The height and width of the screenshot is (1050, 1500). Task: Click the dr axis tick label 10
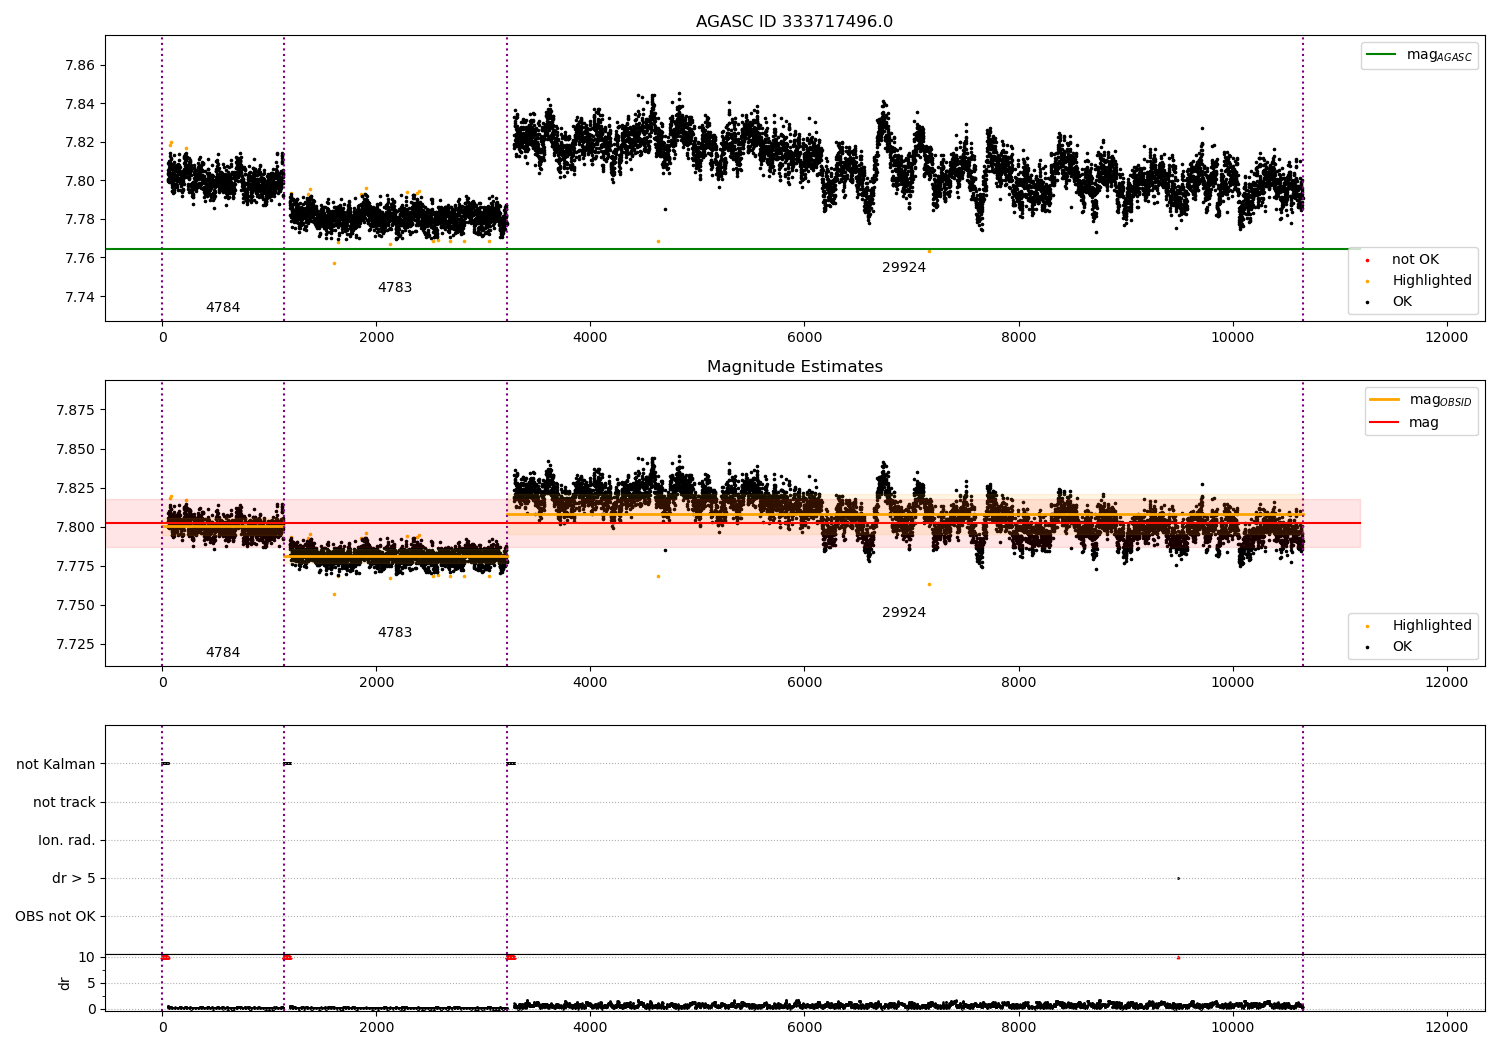(87, 958)
